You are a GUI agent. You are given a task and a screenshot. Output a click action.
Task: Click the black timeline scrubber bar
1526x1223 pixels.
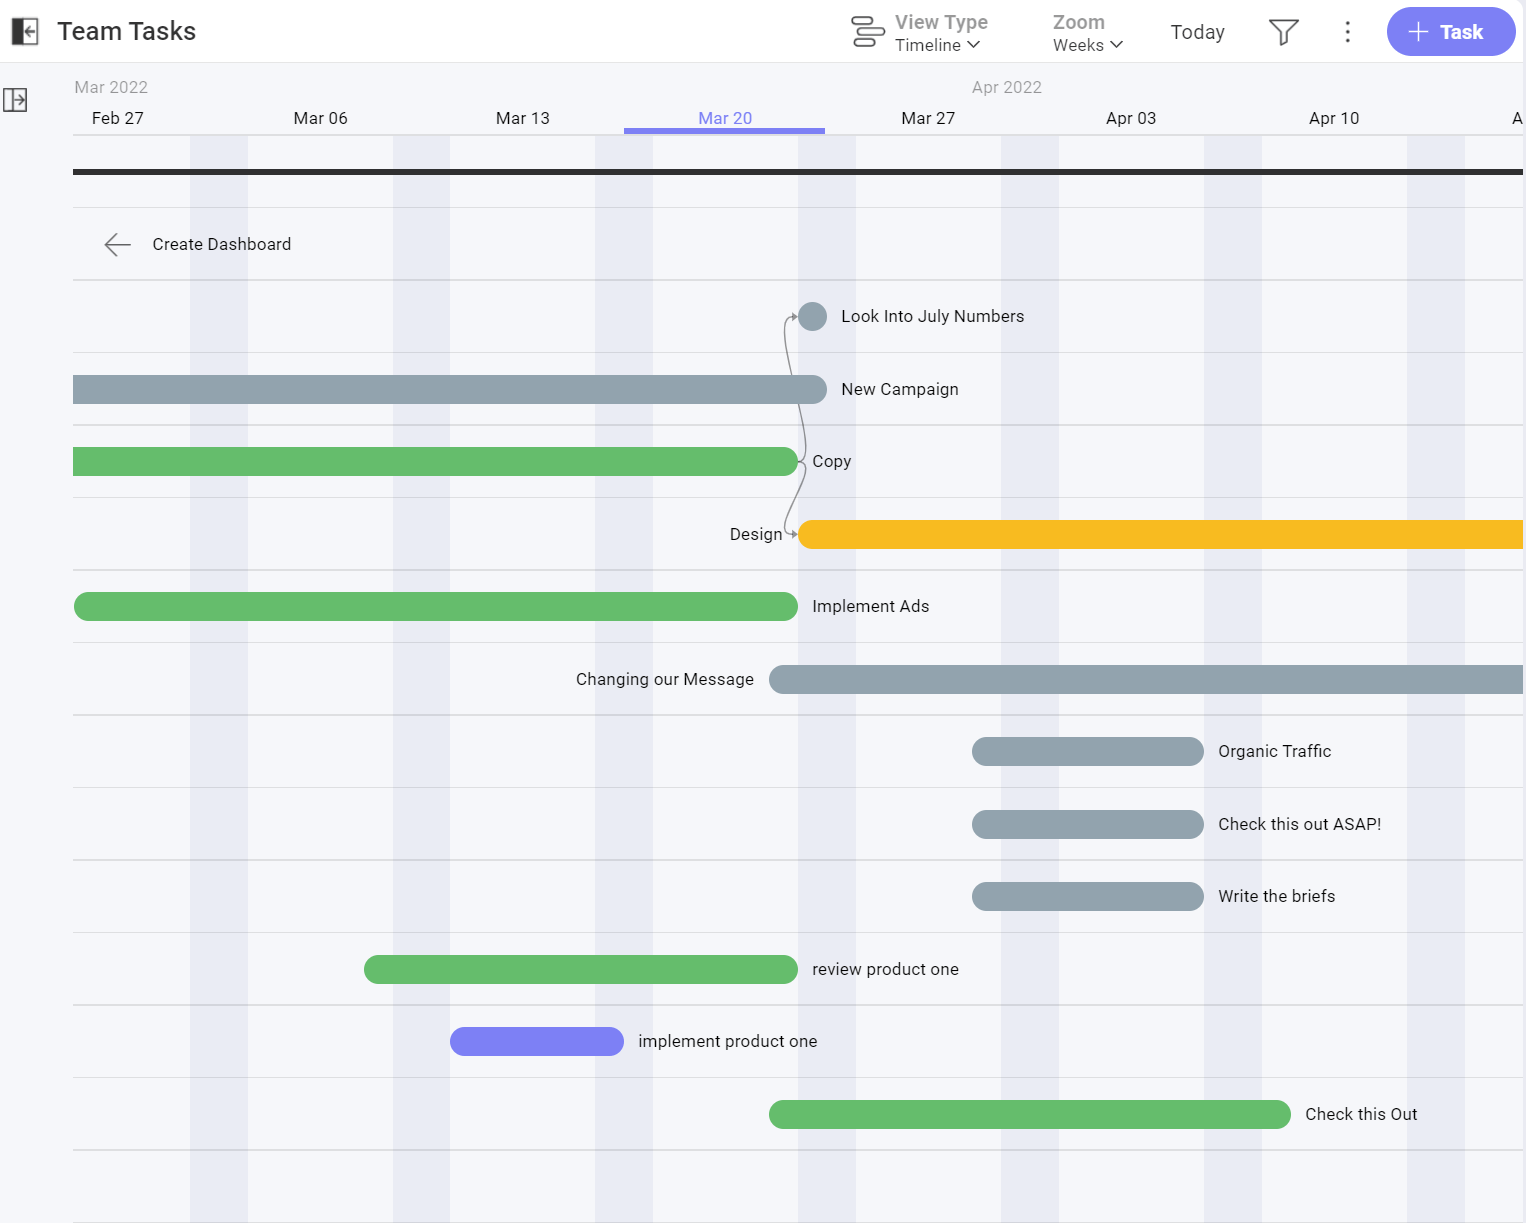(700, 172)
